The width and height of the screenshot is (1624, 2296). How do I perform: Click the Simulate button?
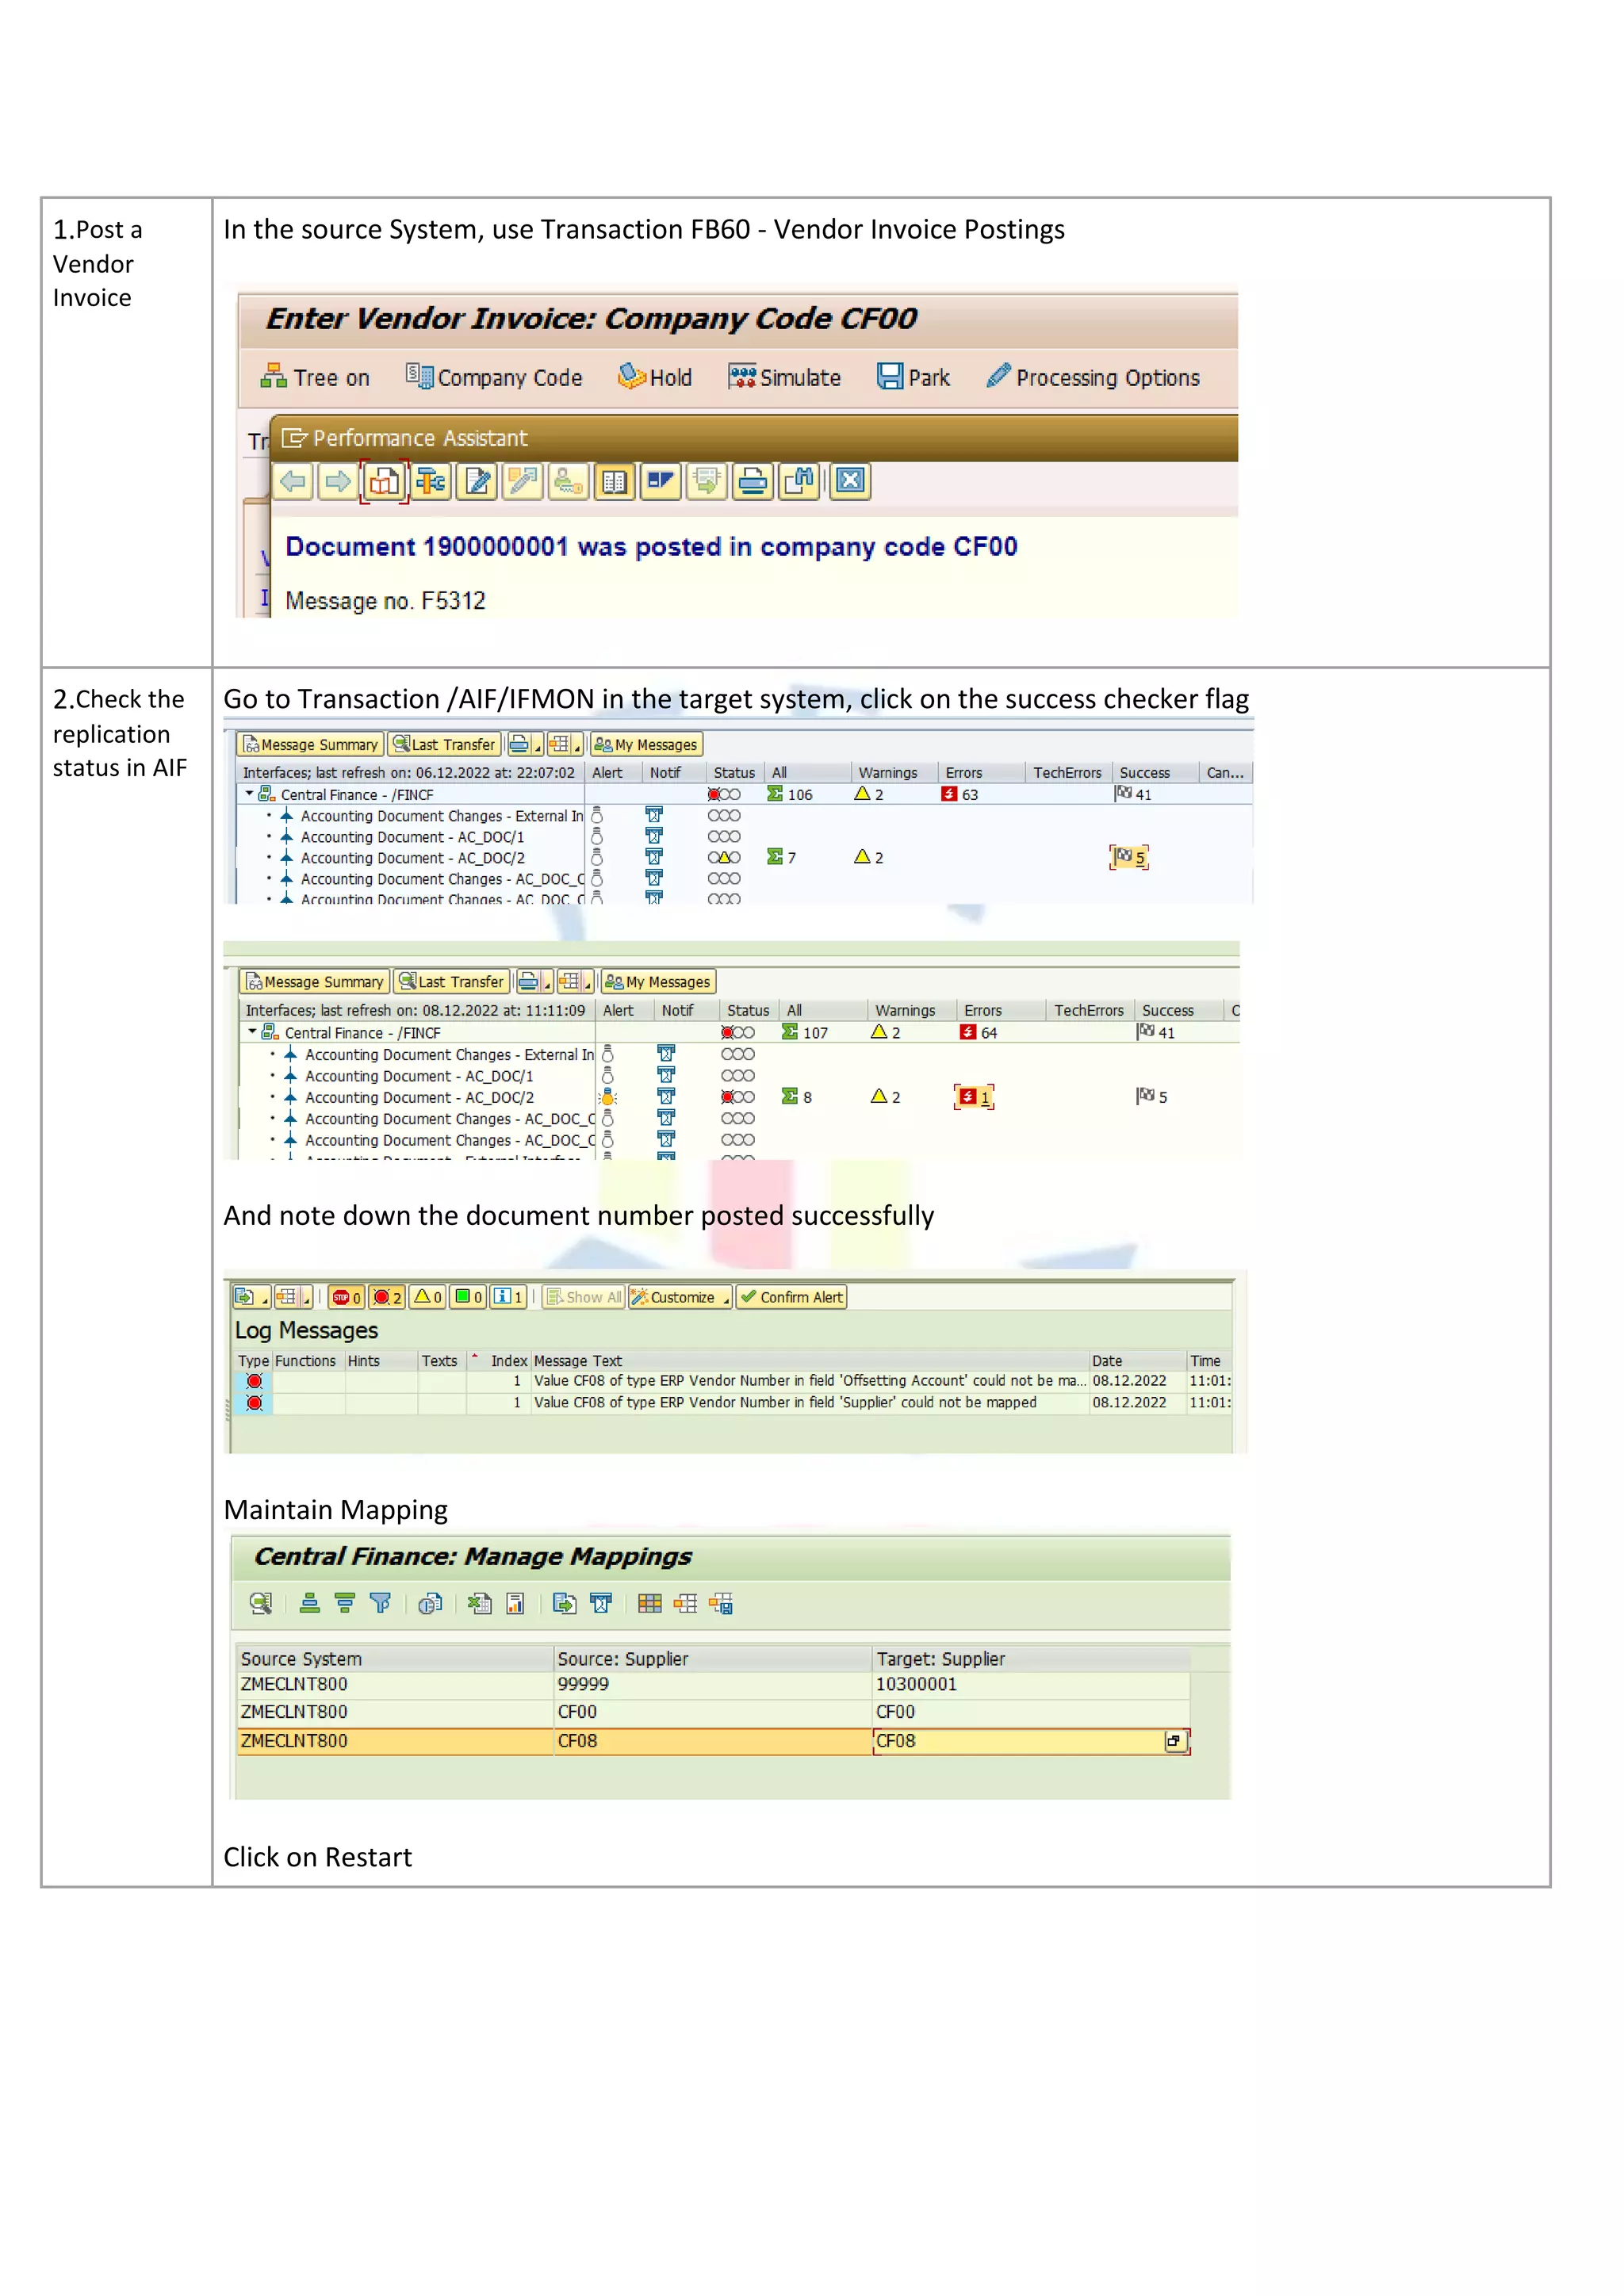785,378
